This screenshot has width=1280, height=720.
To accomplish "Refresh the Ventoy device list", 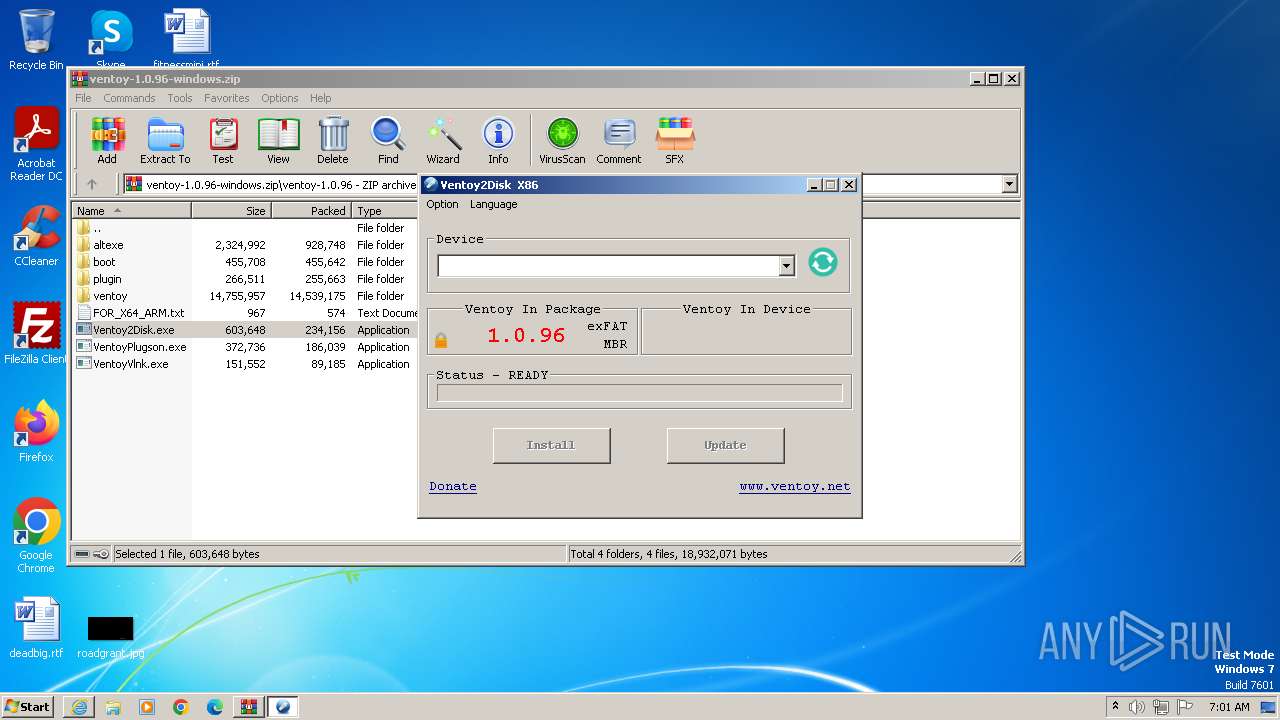I will tap(823, 262).
